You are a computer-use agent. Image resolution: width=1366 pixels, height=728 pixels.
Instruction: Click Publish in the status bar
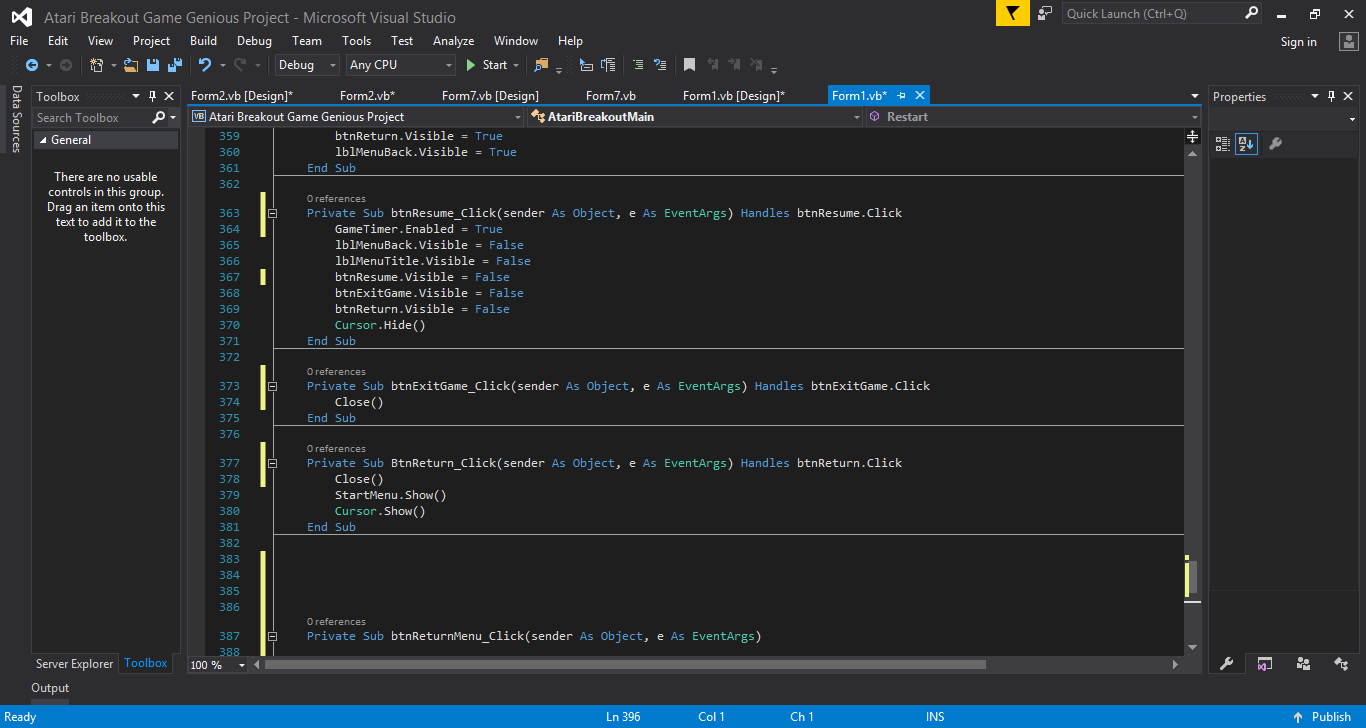pos(1322,716)
